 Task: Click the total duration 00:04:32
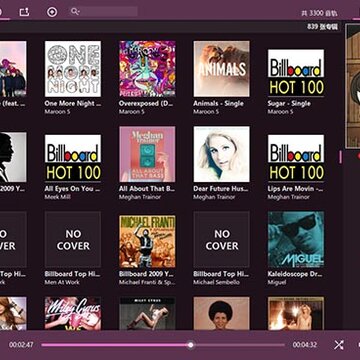305,345
